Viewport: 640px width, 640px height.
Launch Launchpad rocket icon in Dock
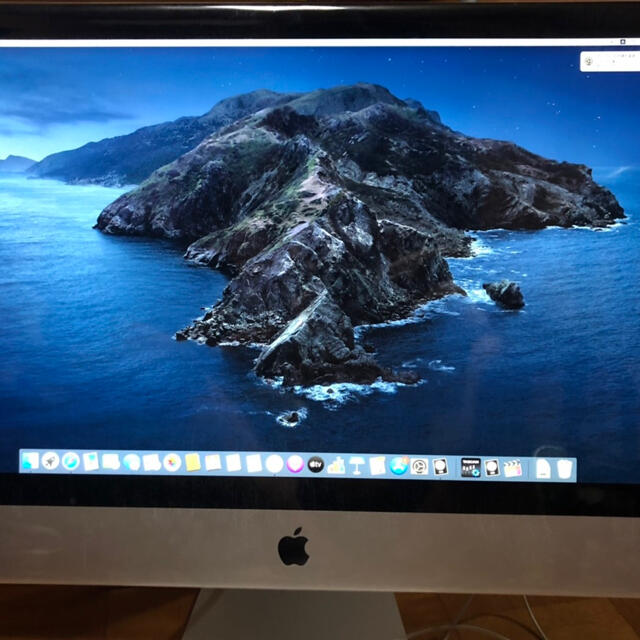[51, 461]
